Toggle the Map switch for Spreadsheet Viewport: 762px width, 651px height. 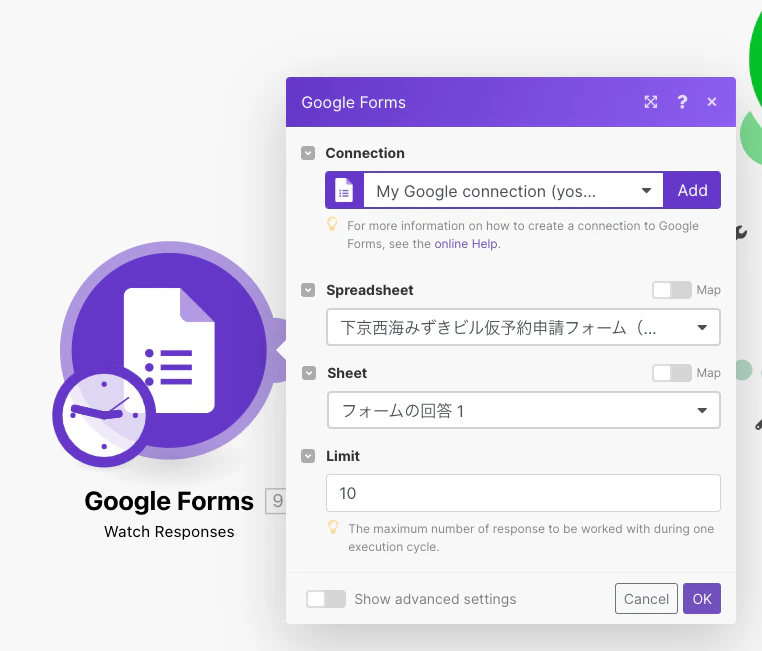672,290
